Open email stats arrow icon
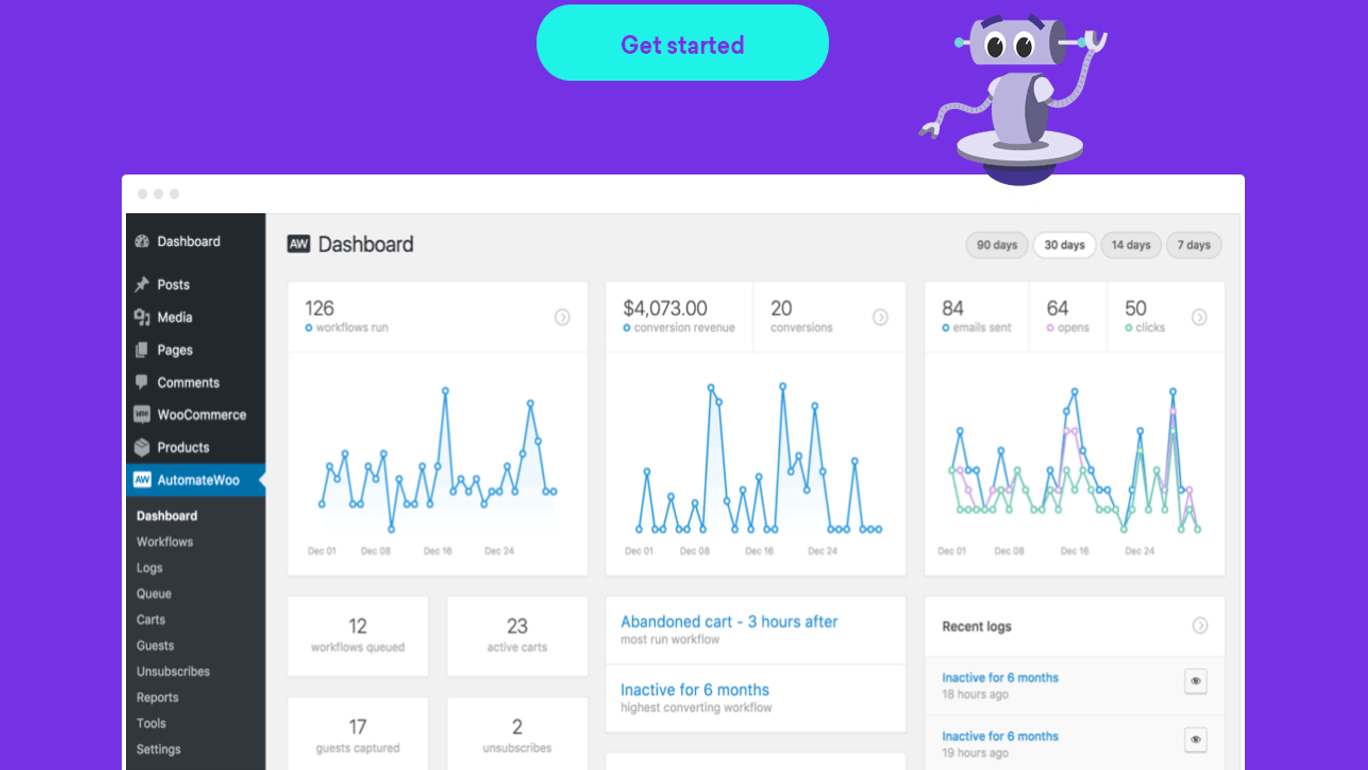1368x770 pixels. (x=1199, y=317)
